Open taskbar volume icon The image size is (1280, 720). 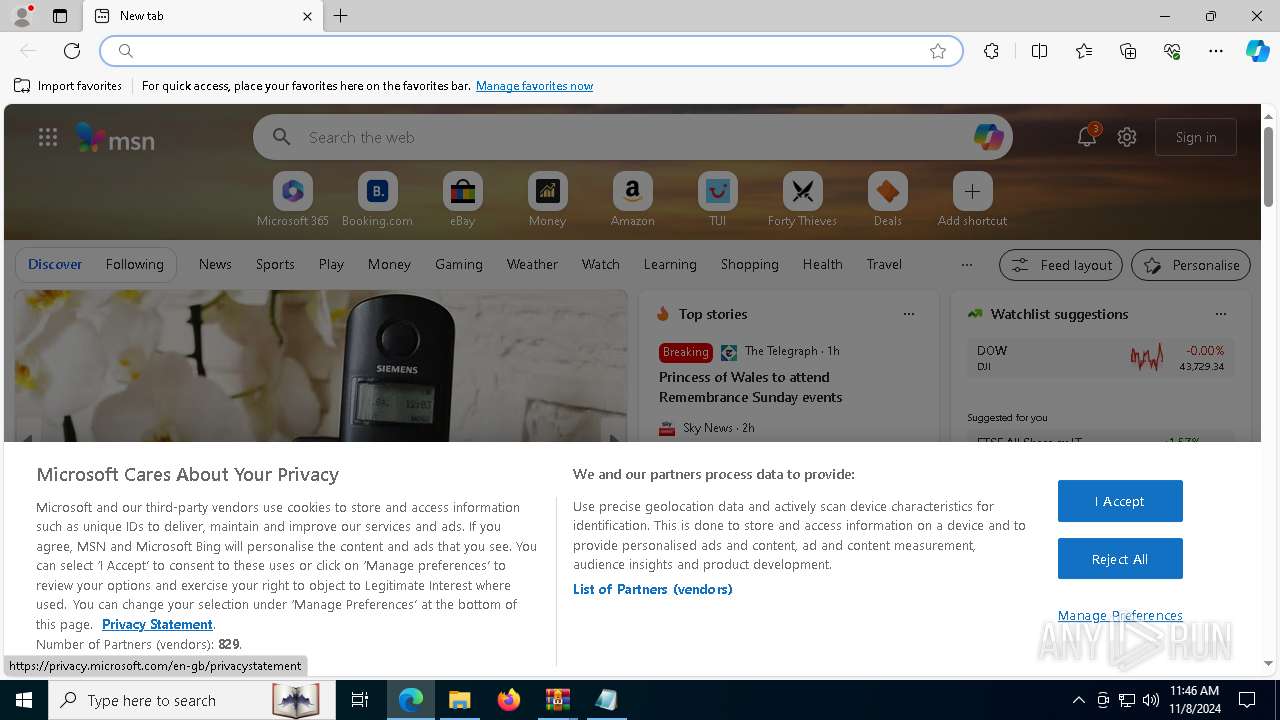[x=1151, y=700]
